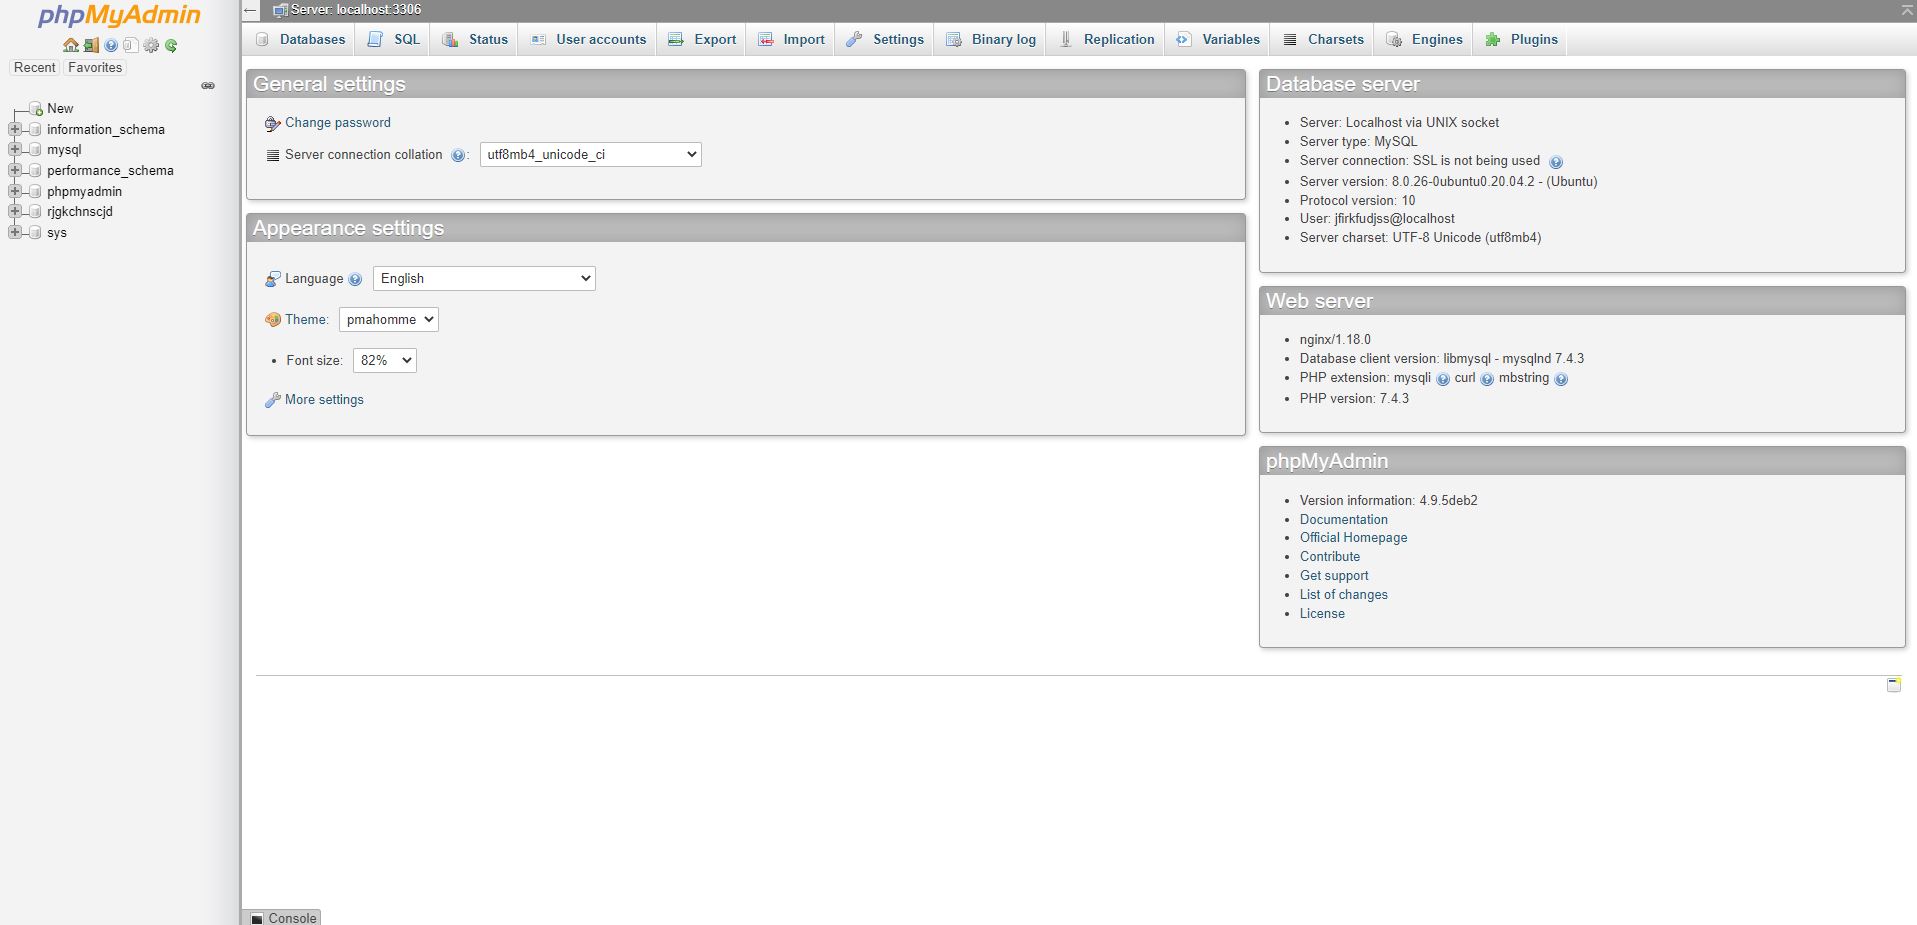Expand the rjgkchnscjd database node
The image size is (1917, 925).
[14, 211]
